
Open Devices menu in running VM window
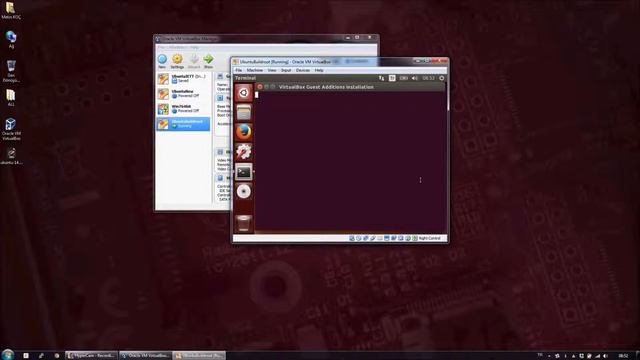coord(303,70)
